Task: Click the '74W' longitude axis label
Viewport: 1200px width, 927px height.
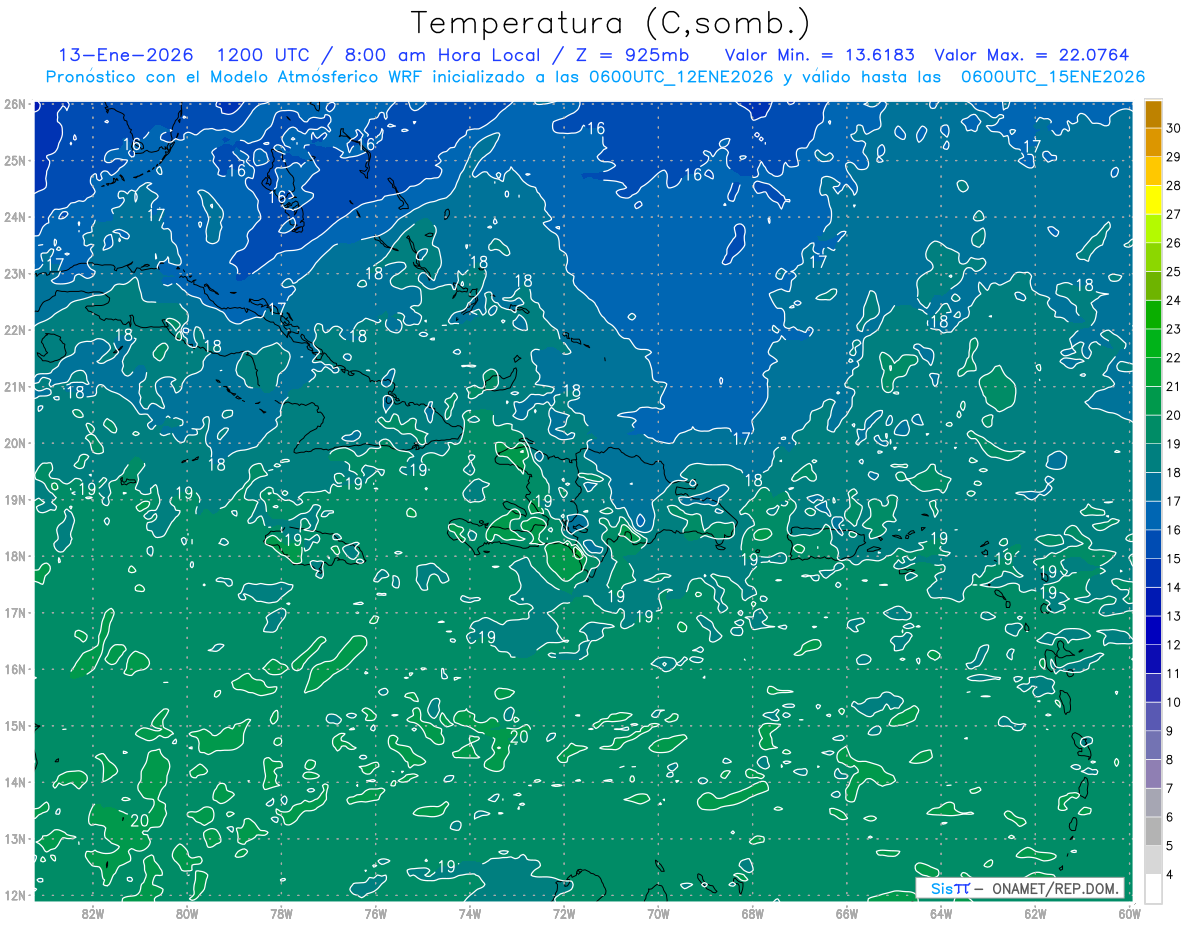Action: tap(470, 913)
